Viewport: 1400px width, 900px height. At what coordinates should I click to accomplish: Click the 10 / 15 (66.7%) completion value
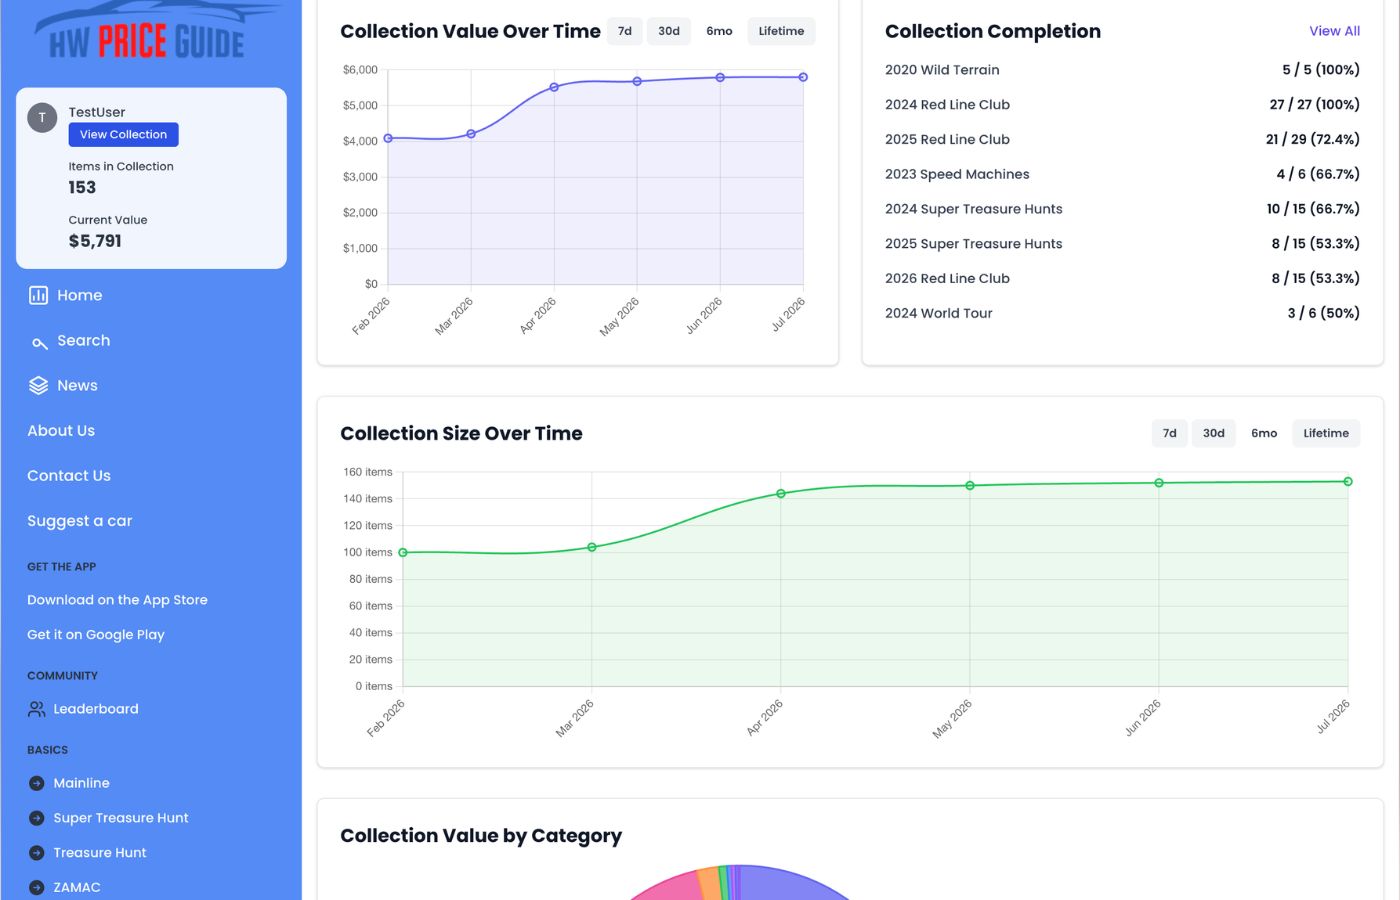coord(1313,209)
